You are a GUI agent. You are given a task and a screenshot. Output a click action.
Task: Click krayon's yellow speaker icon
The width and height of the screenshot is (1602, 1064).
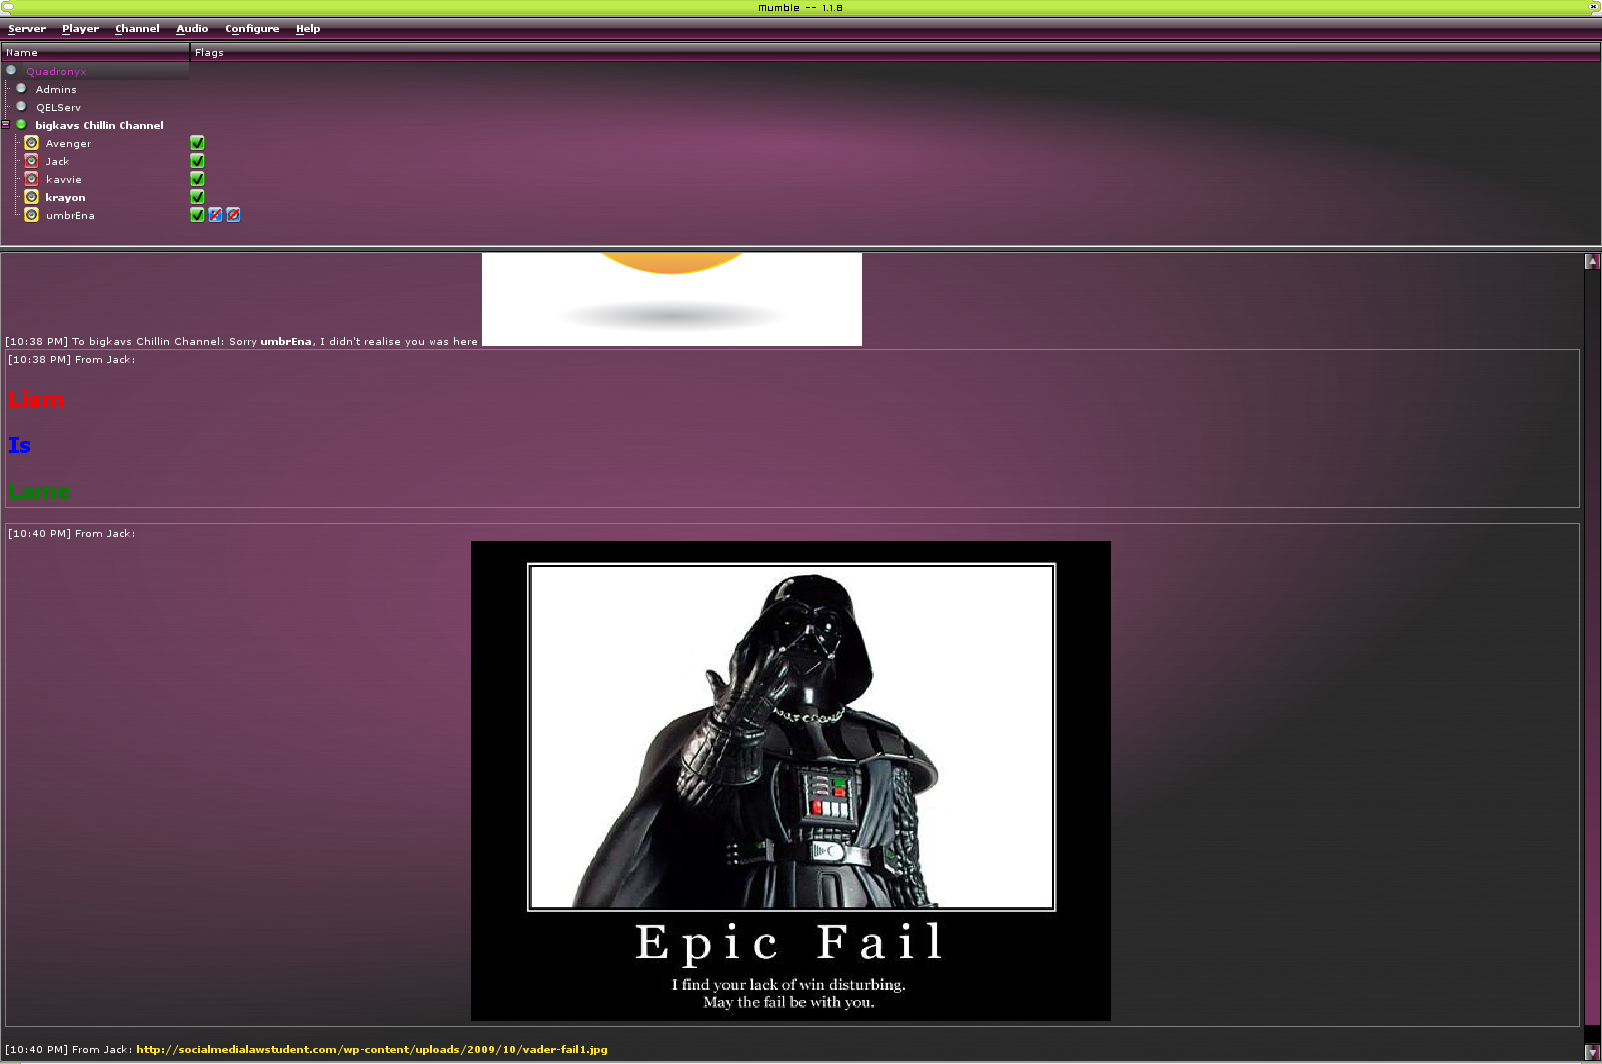point(32,197)
